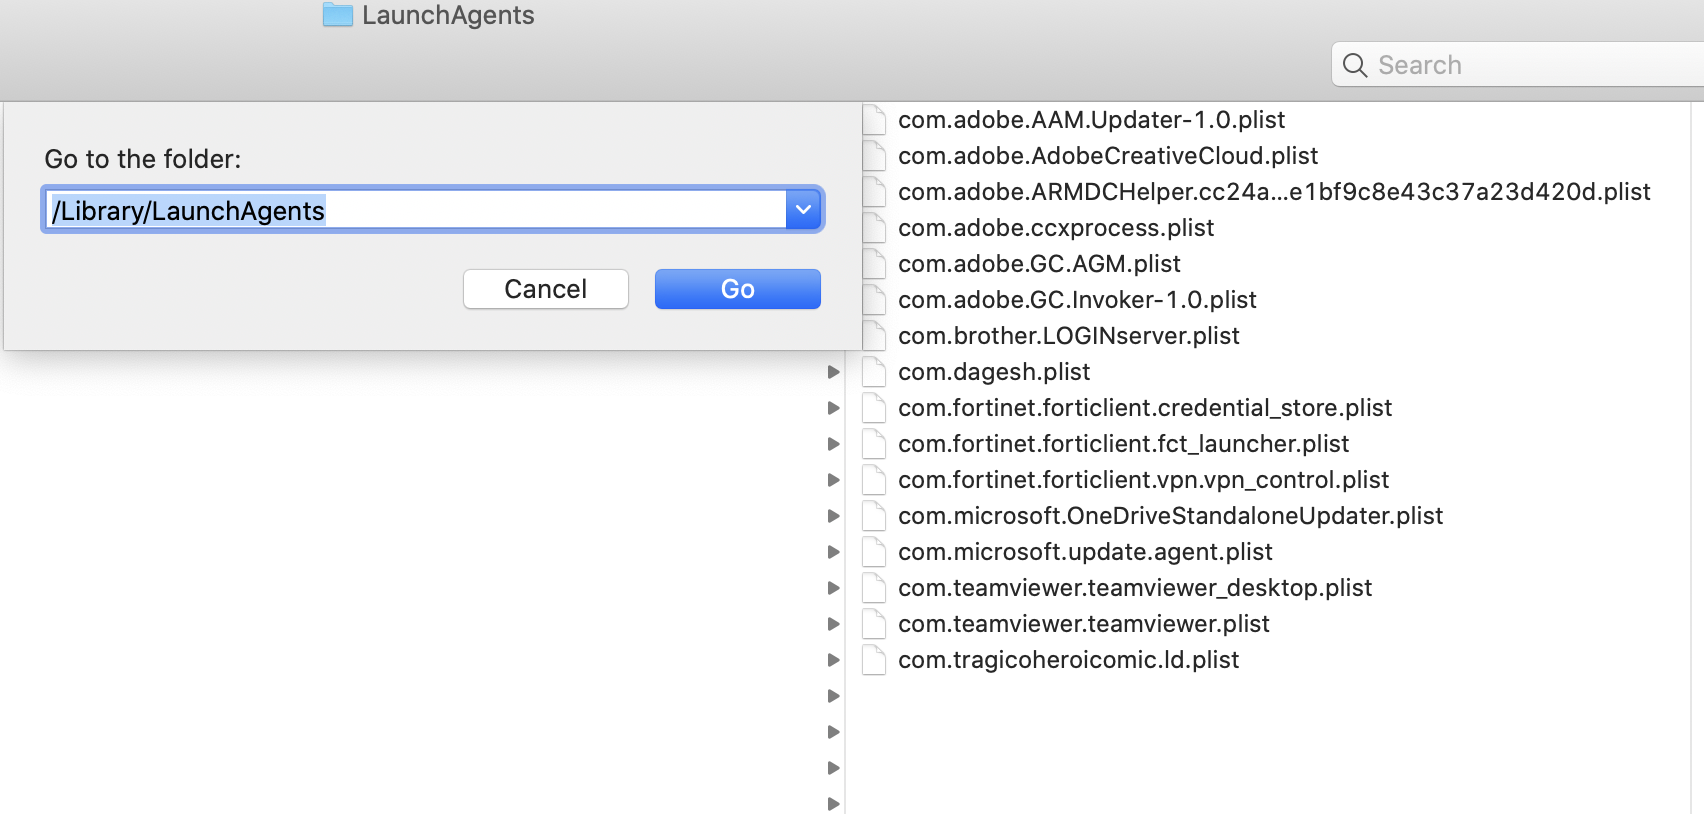The image size is (1704, 814).
Task: Select com.adobe.AdobeCreativeCloud.plist file
Action: pyautogui.click(x=1107, y=156)
